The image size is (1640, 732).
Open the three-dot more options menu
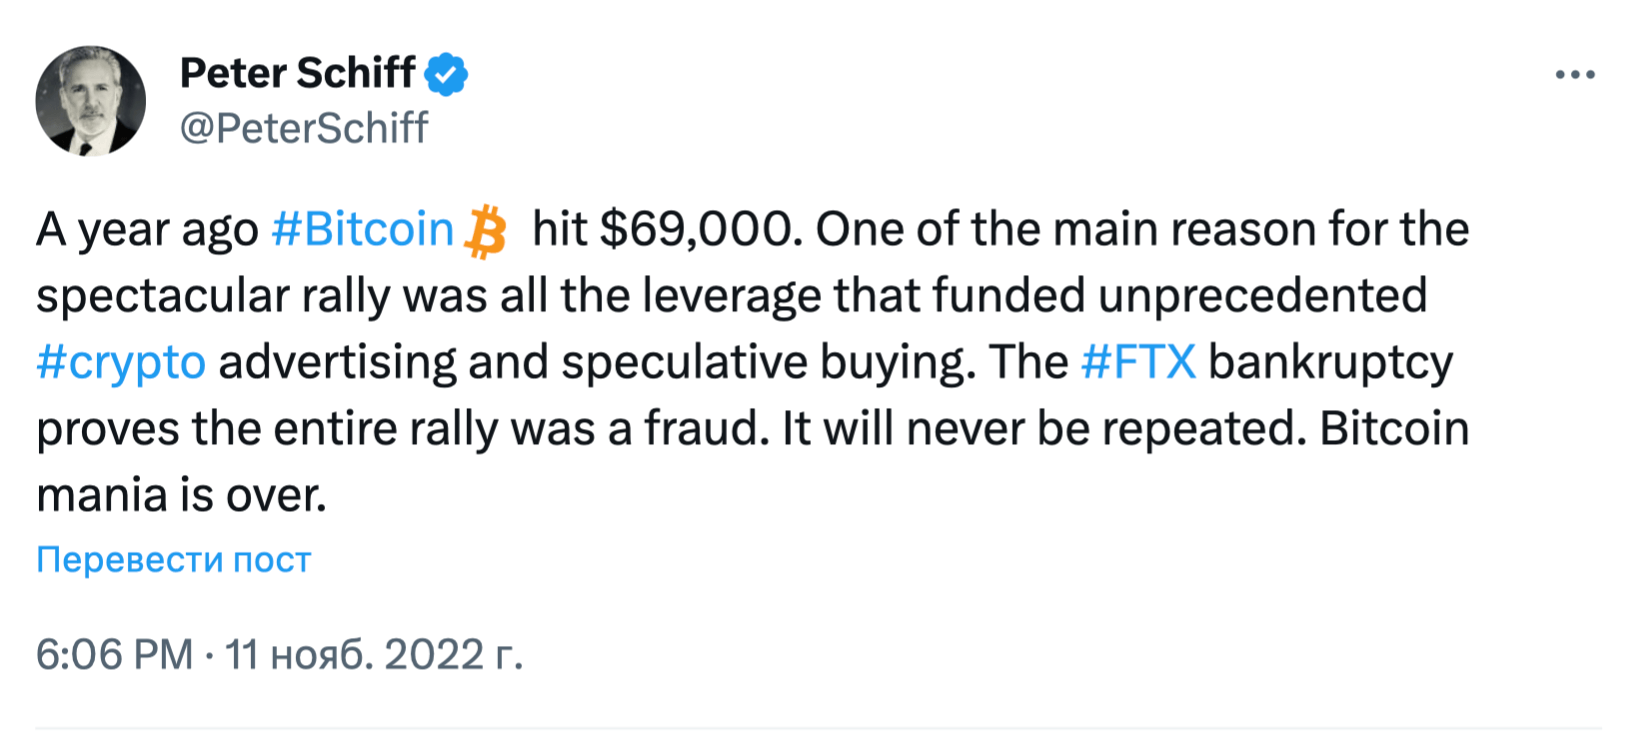point(1575,75)
